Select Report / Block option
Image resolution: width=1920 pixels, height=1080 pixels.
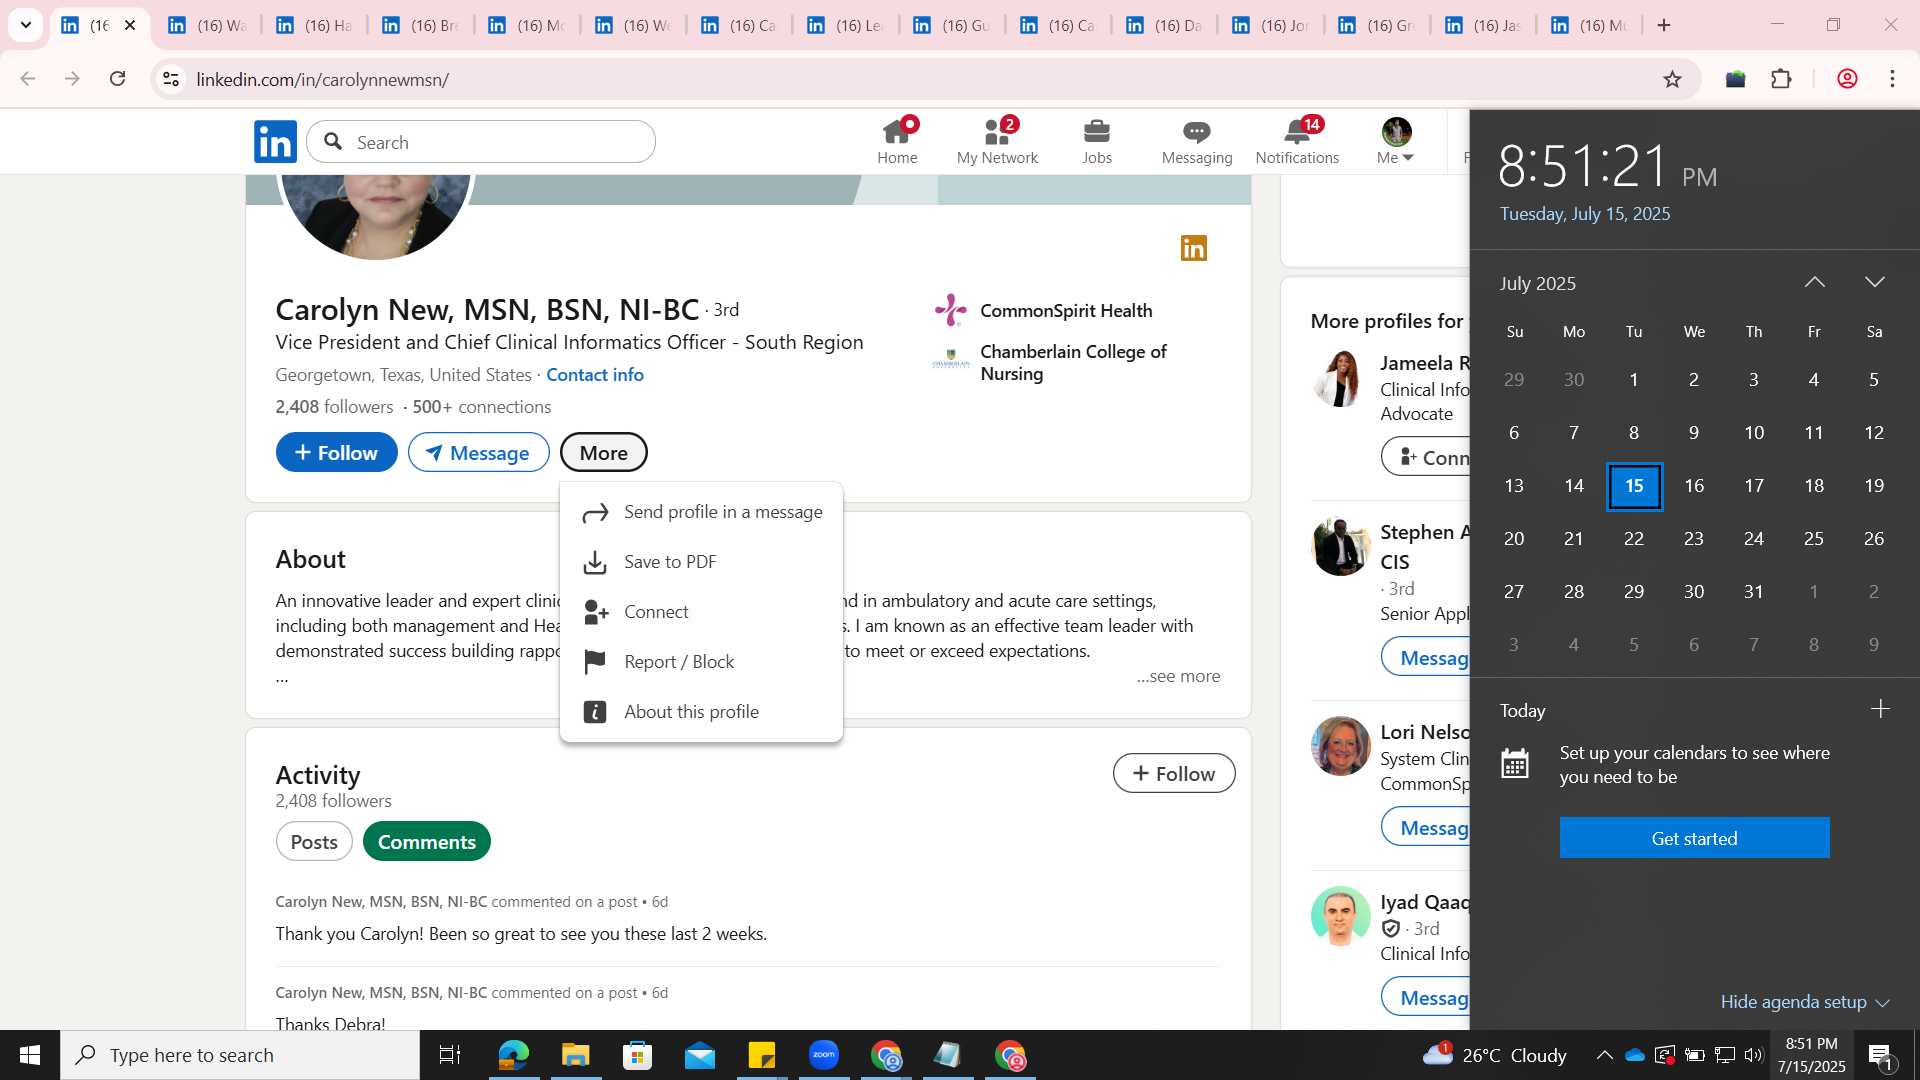(702, 662)
